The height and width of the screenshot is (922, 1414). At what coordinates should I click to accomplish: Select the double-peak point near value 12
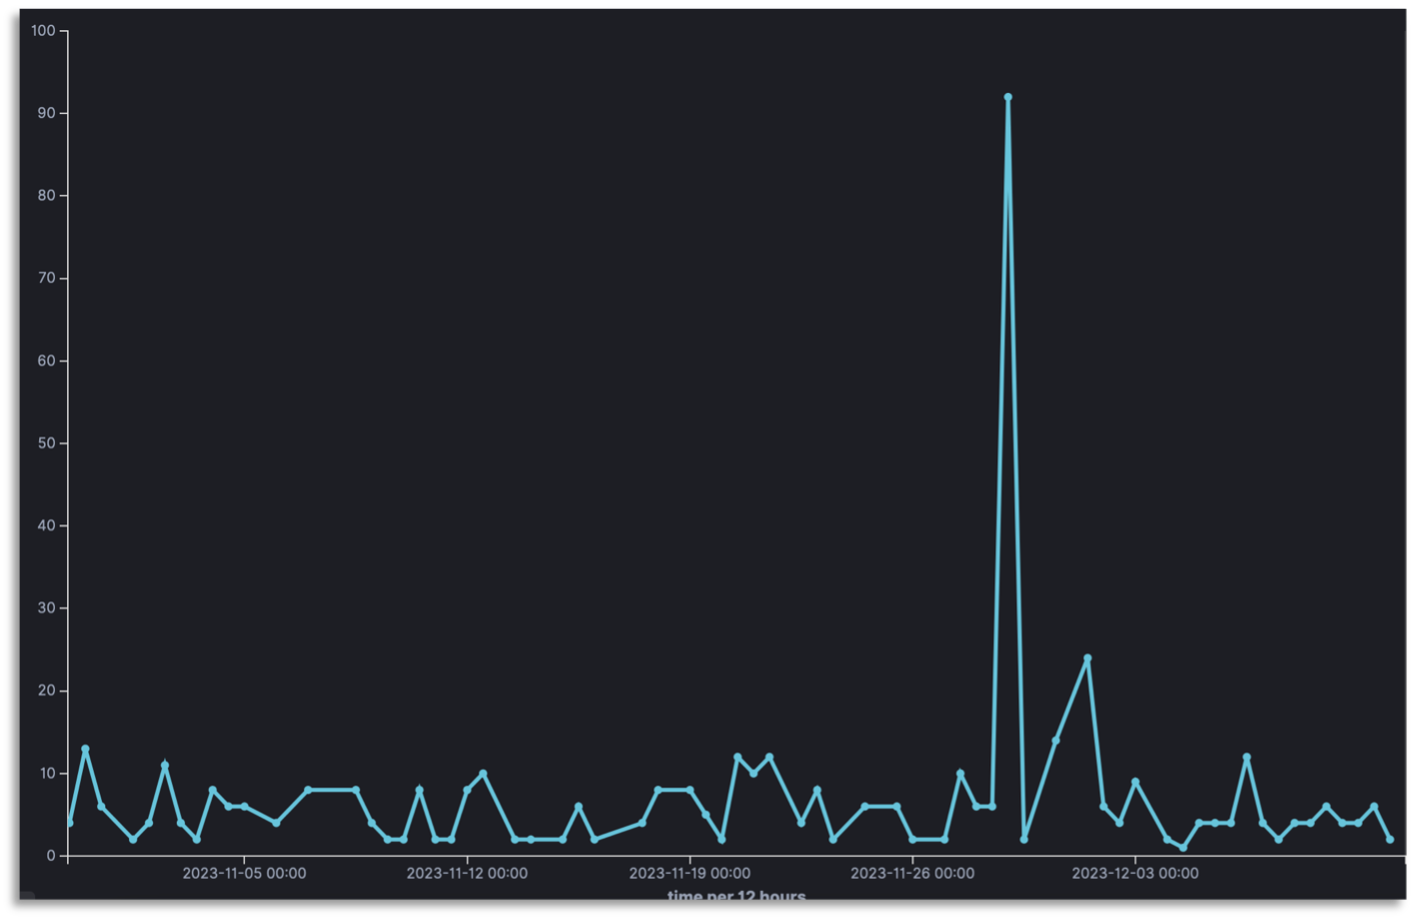[737, 757]
